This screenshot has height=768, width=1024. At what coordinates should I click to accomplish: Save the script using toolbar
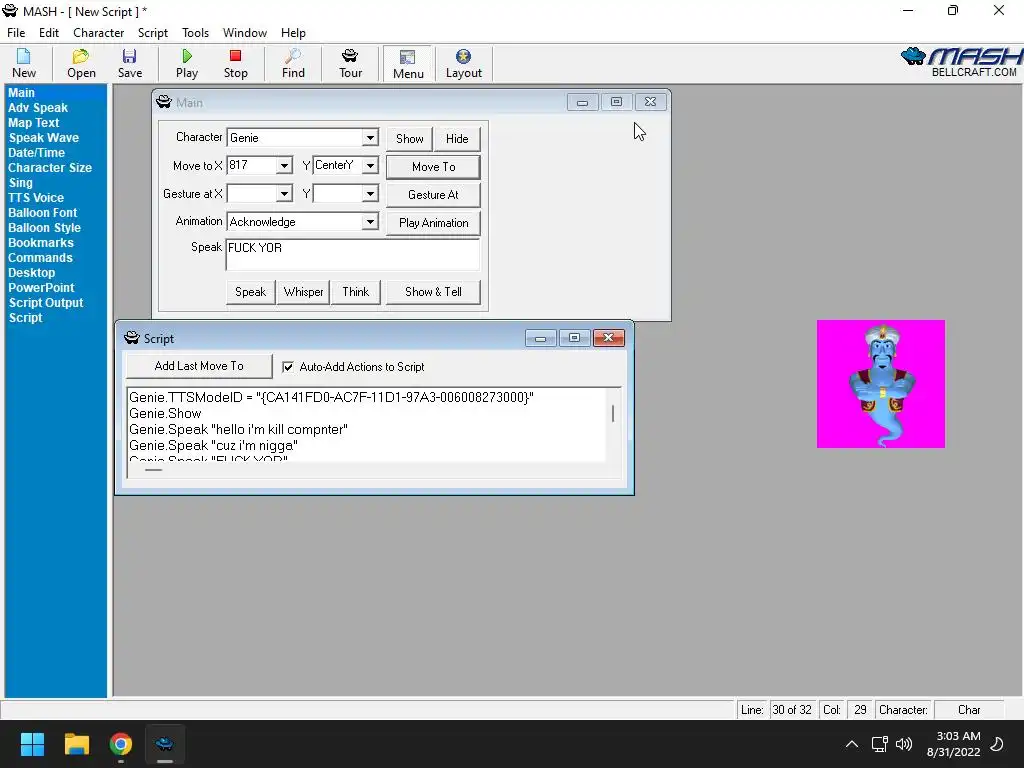point(129,63)
